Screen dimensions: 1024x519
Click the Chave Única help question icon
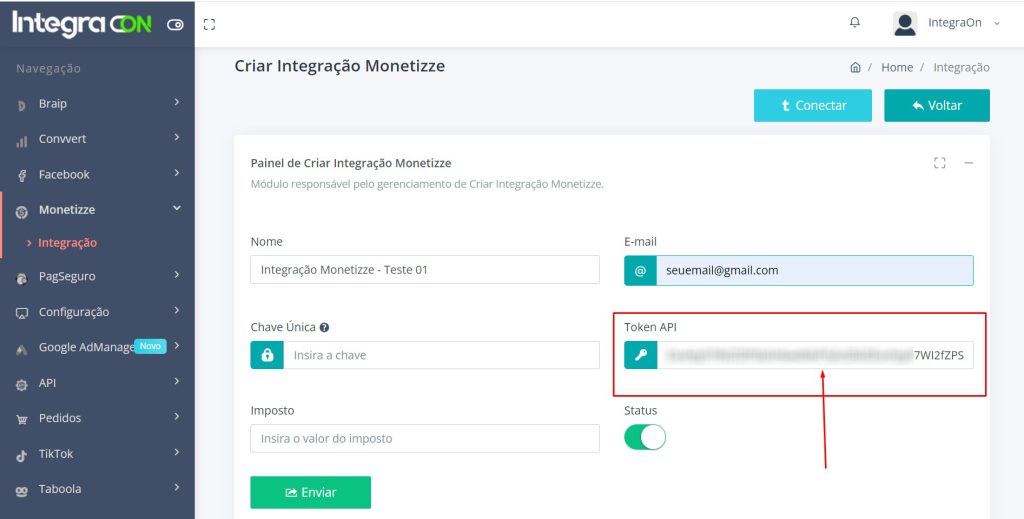(x=325, y=327)
